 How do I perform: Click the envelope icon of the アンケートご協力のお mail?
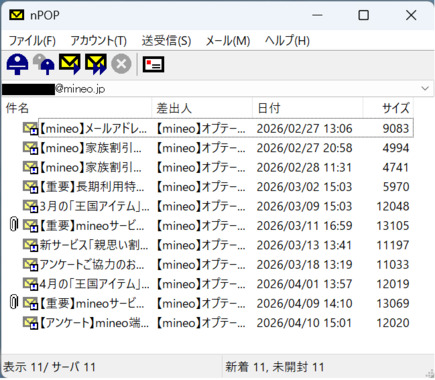(x=30, y=264)
